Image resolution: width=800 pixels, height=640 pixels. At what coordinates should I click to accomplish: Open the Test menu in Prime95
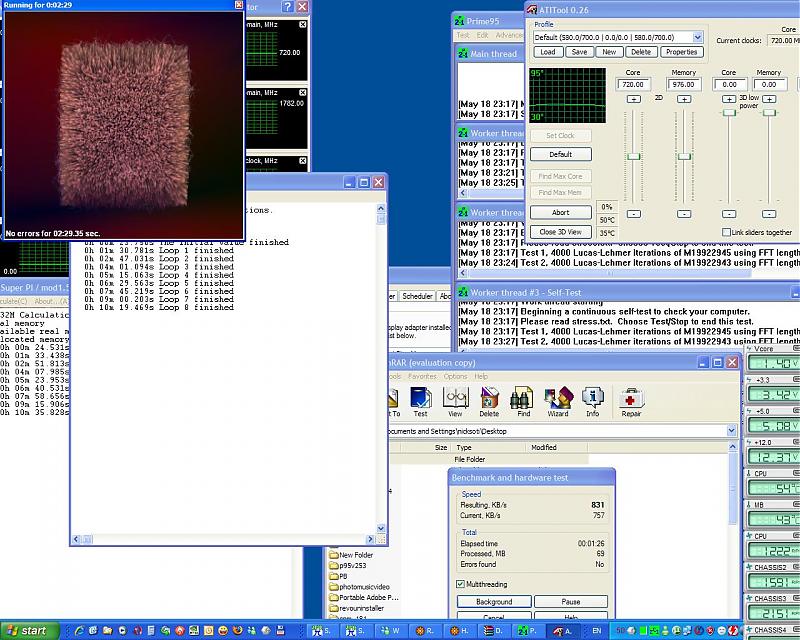point(463,35)
